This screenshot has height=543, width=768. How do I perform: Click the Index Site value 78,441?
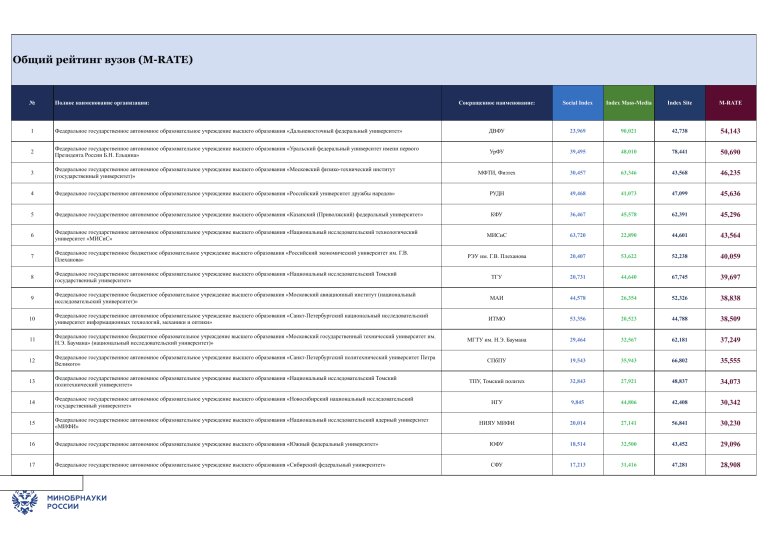pos(679,152)
